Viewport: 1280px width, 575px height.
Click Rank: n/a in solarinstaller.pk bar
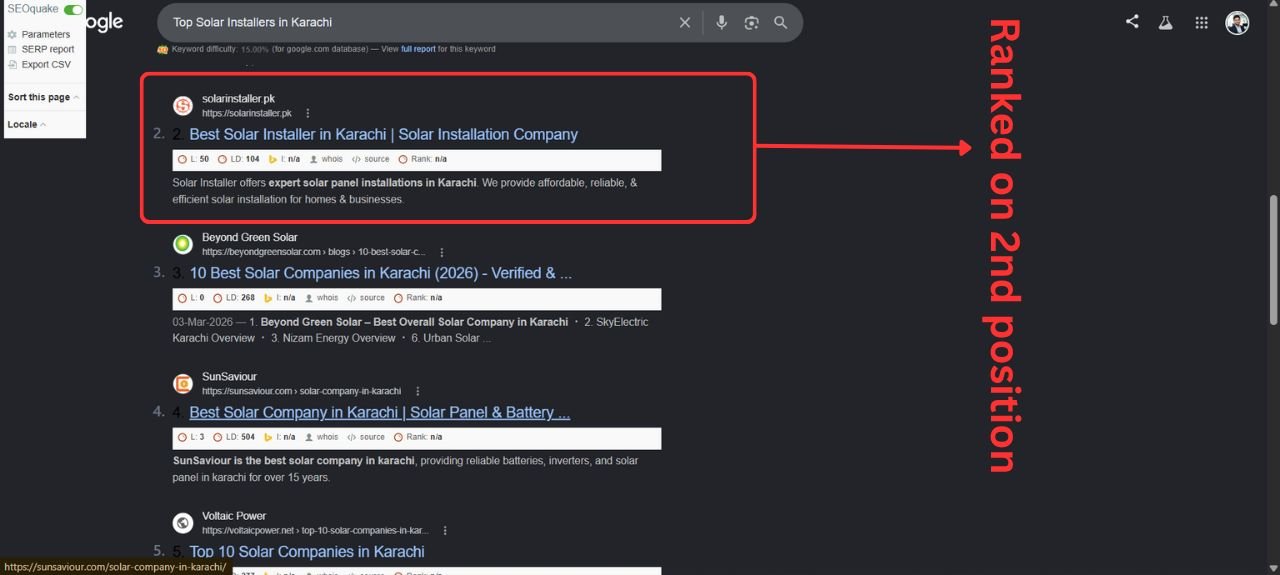coord(422,159)
